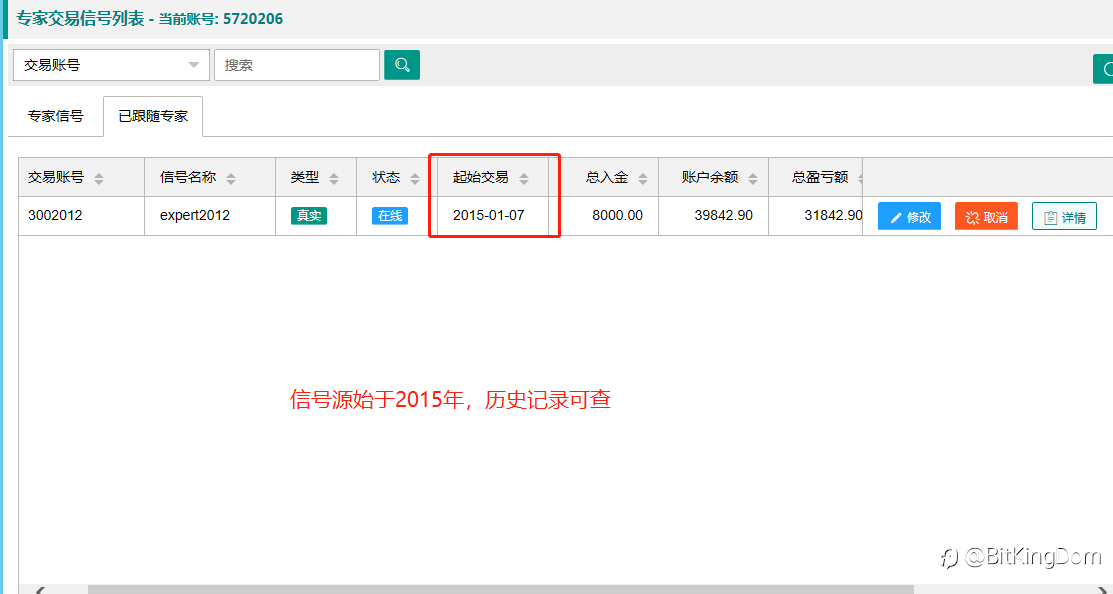Sort by 账户余额 column arrows
This screenshot has height=594, width=1113.
752,178
